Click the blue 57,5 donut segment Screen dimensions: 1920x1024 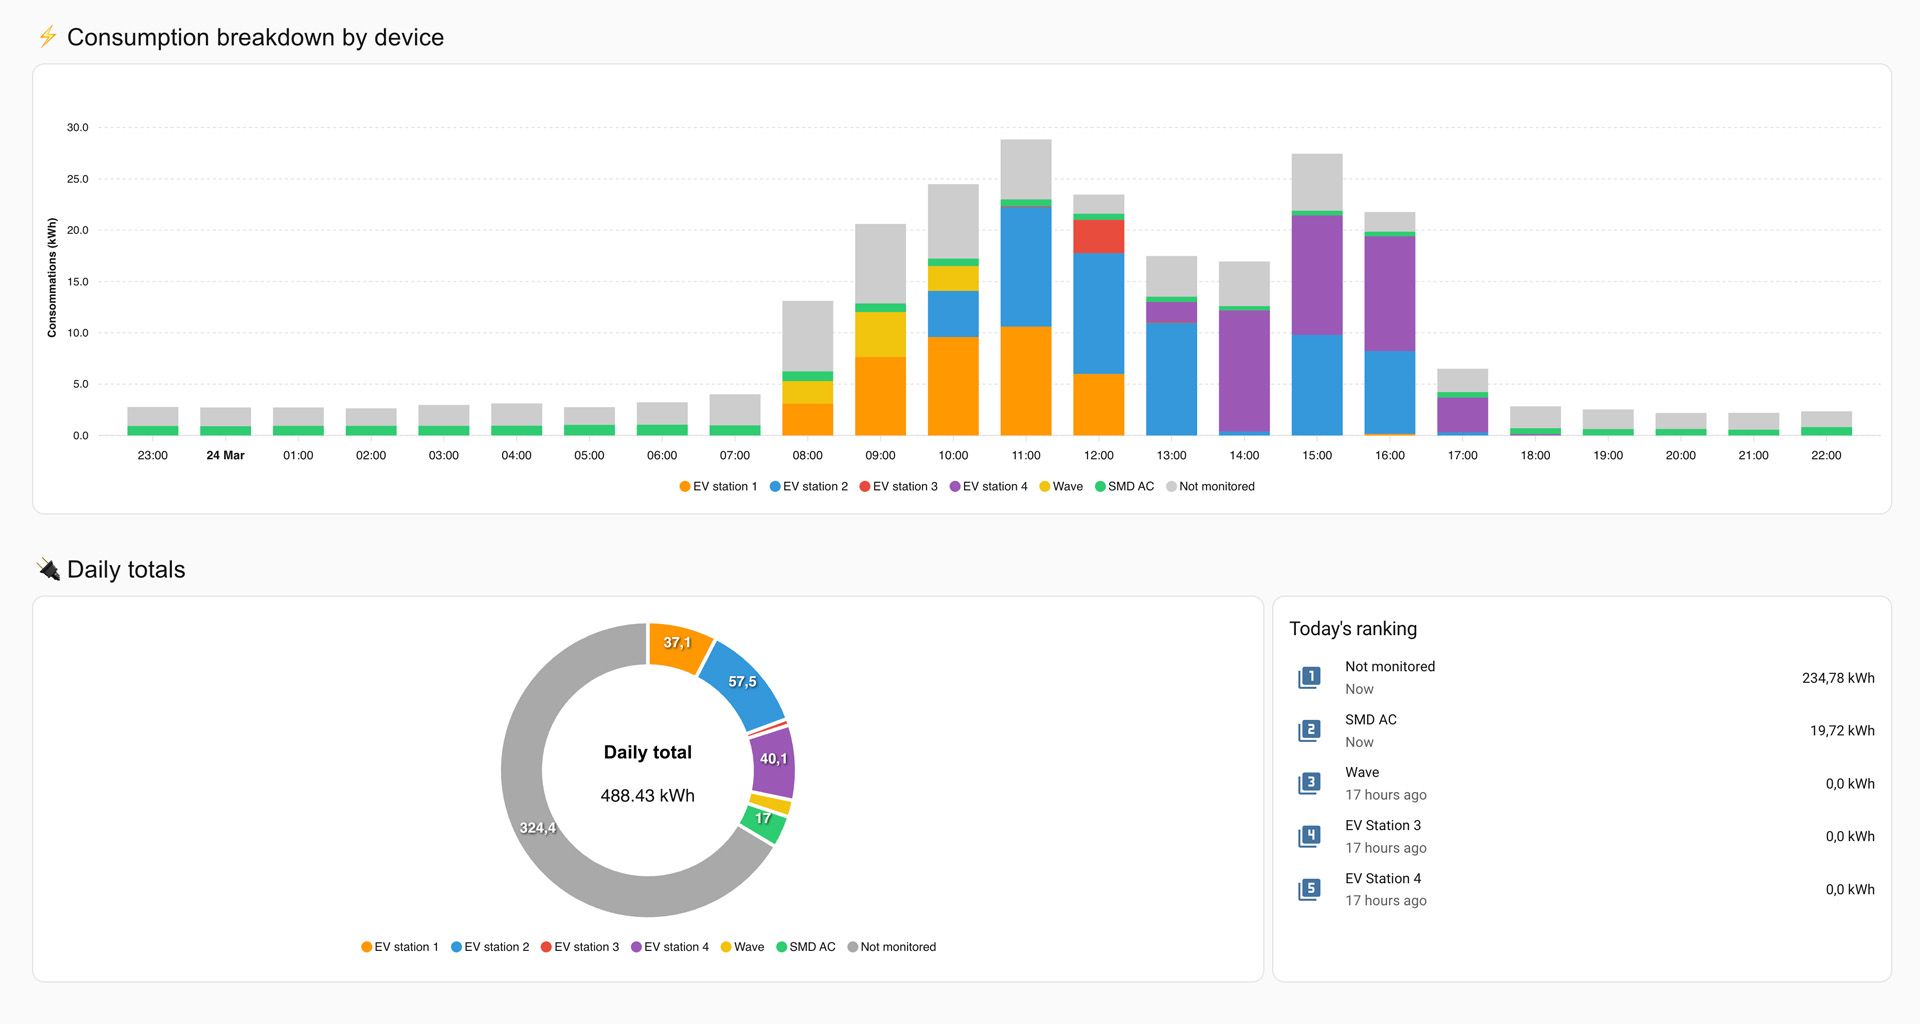(742, 683)
